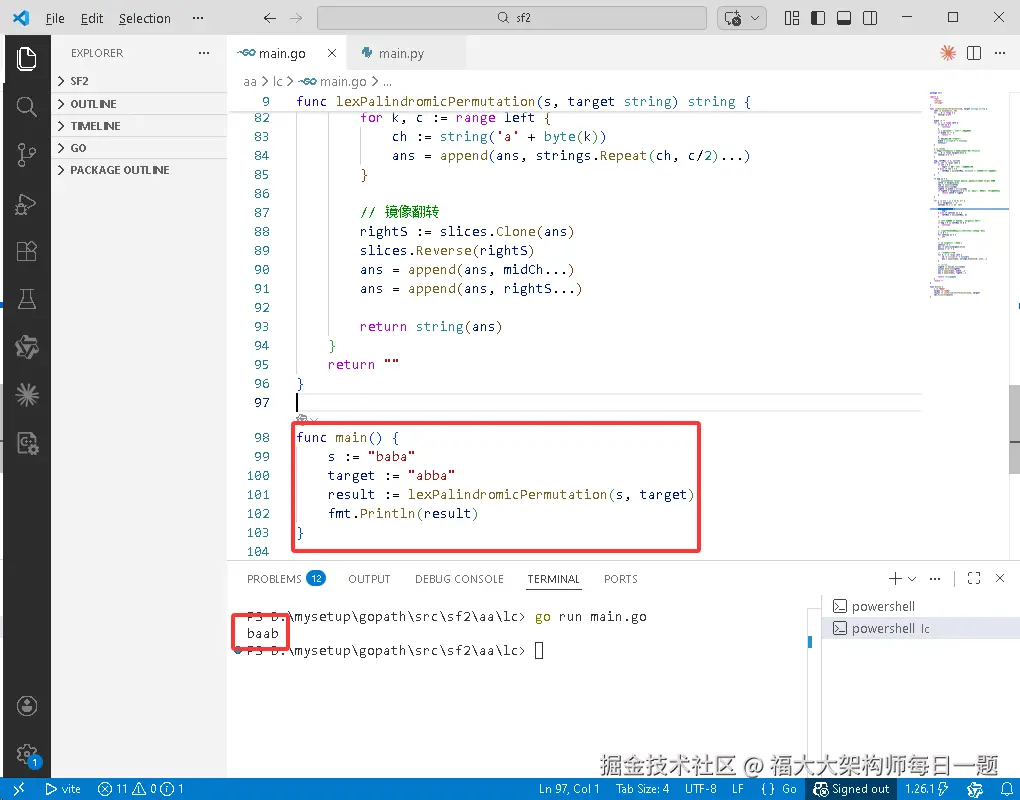Open notifications bell in status bar

point(1006,789)
